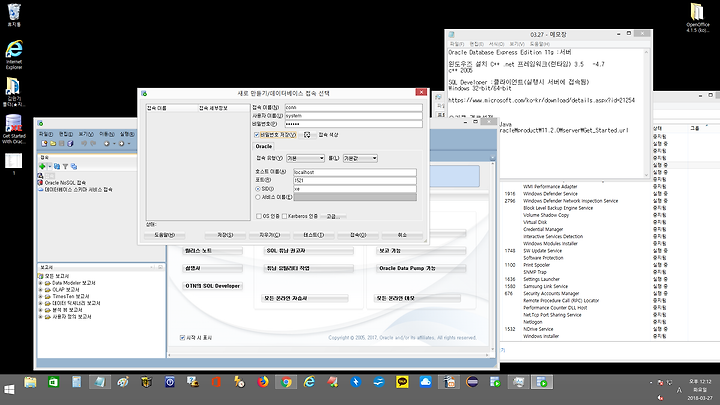The image size is (720, 405).
Task: Click the connection color picker button in dialog
Action: (307, 135)
